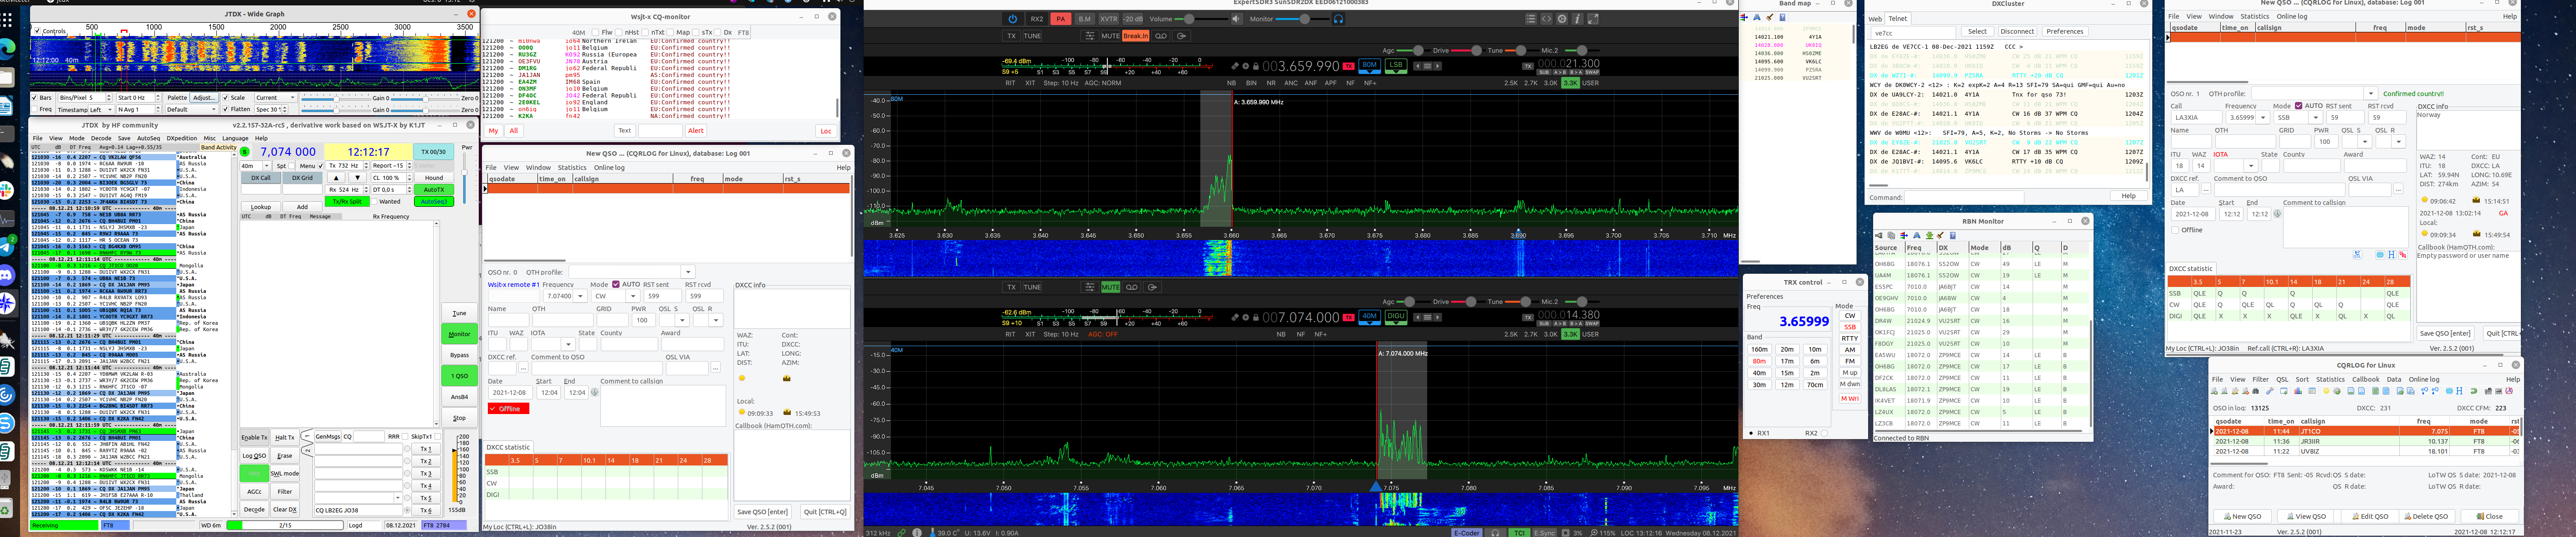Open list menu icon in ExpertSDR3 header
The width and height of the screenshot is (2576, 537).
point(1531,19)
